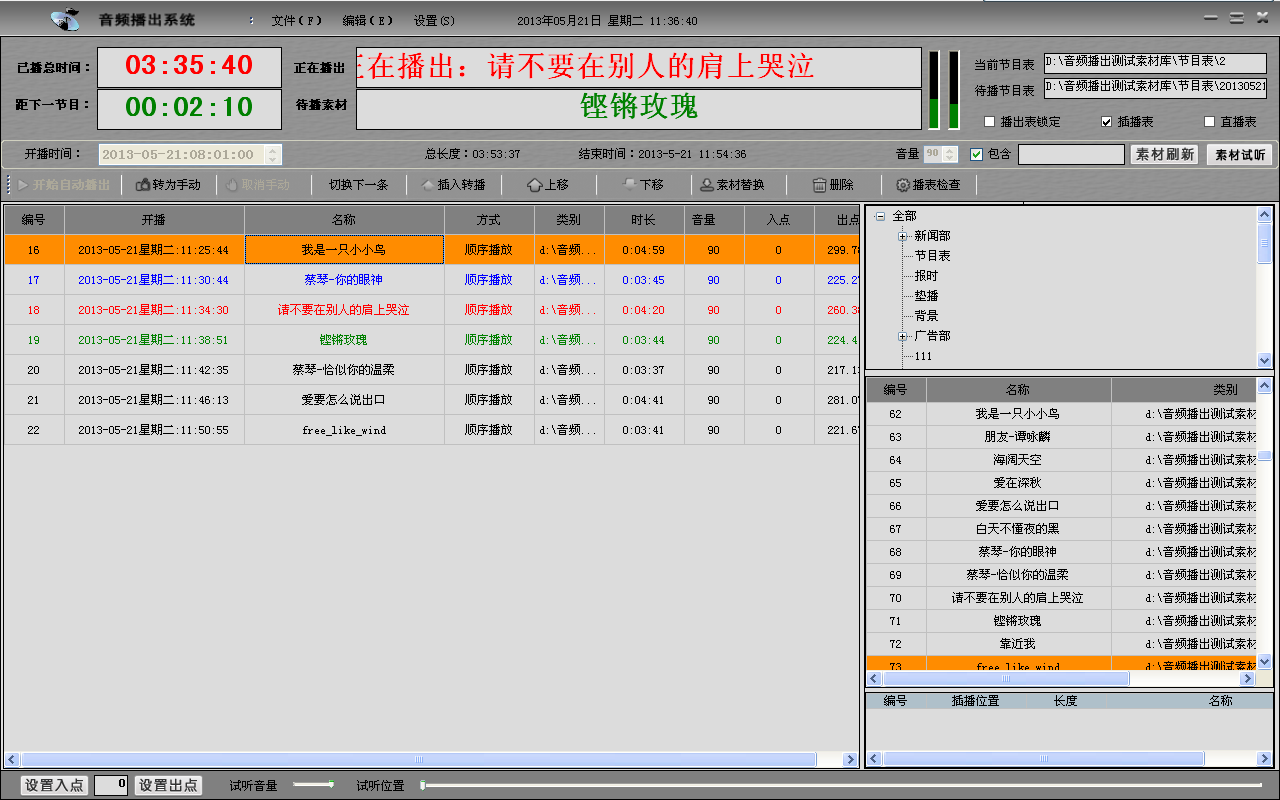The height and width of the screenshot is (800, 1280).
Task: Click the 转为手动 (switch to manual) toolbar icon
Action: coord(143,185)
